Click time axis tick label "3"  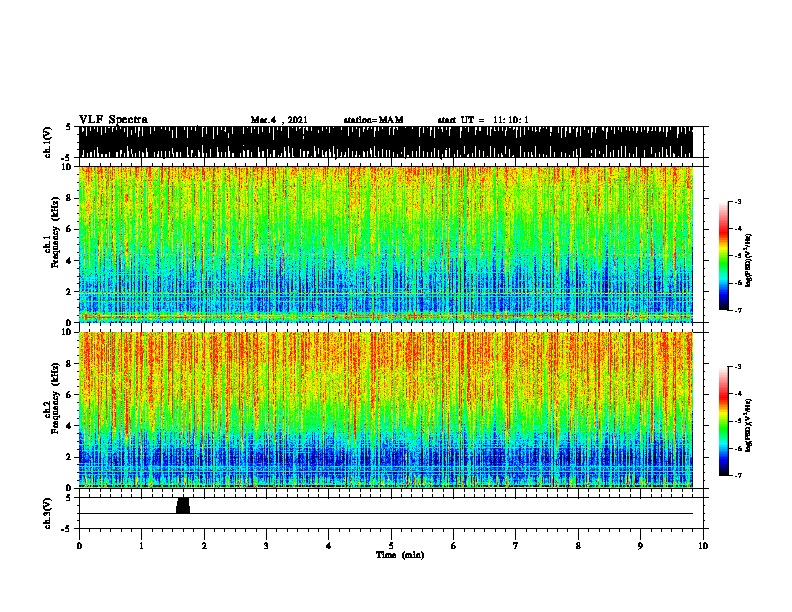click(266, 546)
